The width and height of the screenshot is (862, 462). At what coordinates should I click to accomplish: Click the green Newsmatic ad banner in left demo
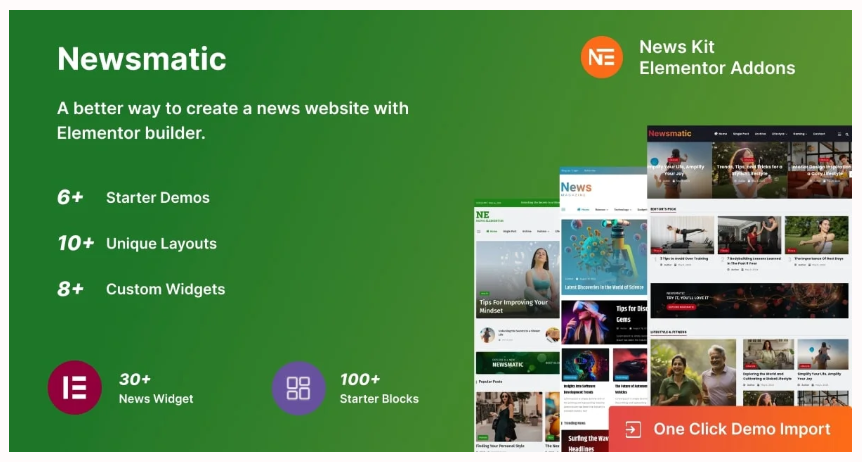[517, 363]
